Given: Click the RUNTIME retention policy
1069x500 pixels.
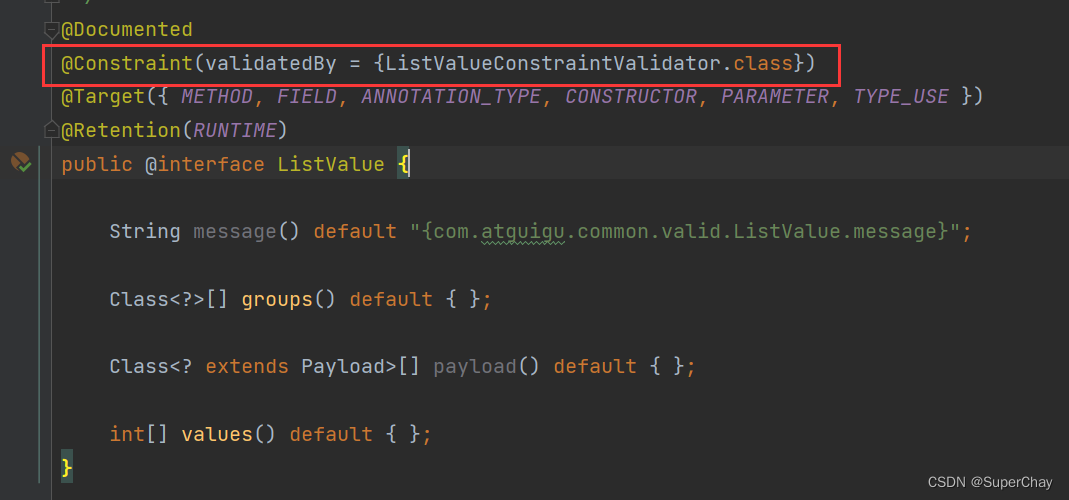Looking at the screenshot, I should pyautogui.click(x=235, y=130).
